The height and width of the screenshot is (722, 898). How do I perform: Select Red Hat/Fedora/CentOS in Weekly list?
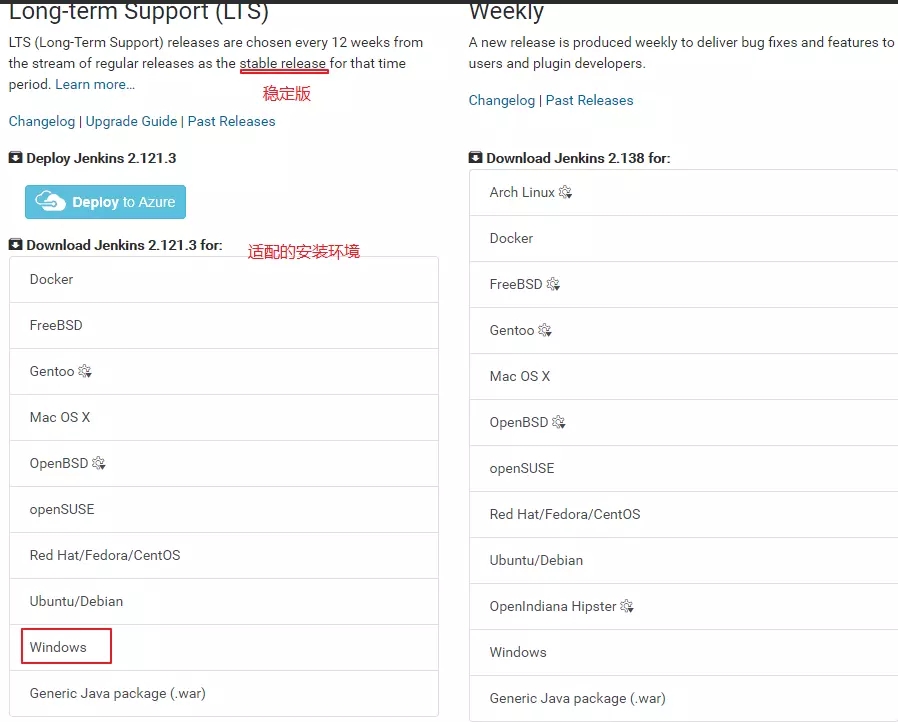click(x=564, y=514)
